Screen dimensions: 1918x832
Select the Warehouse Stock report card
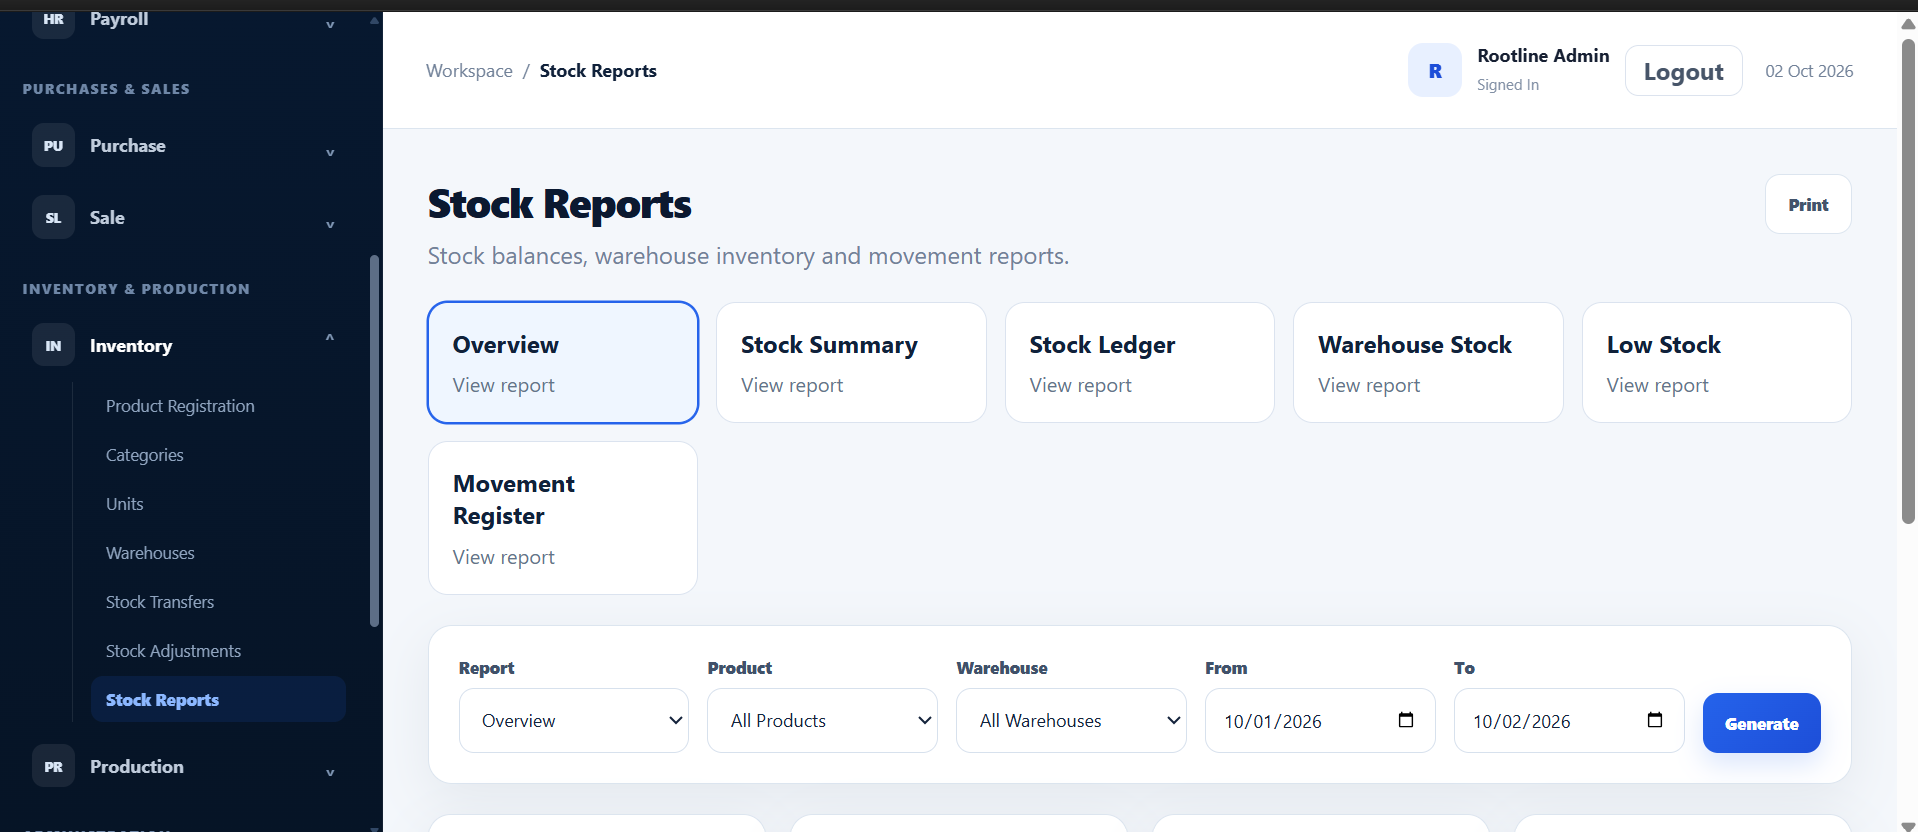click(1428, 362)
